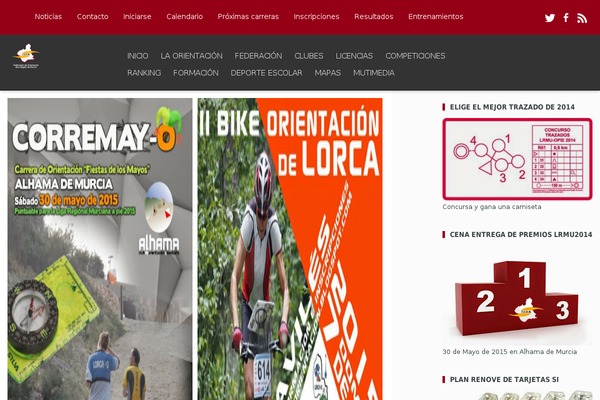The width and height of the screenshot is (600, 400).
Task: Select CLUBES menu item
Action: [x=309, y=56]
